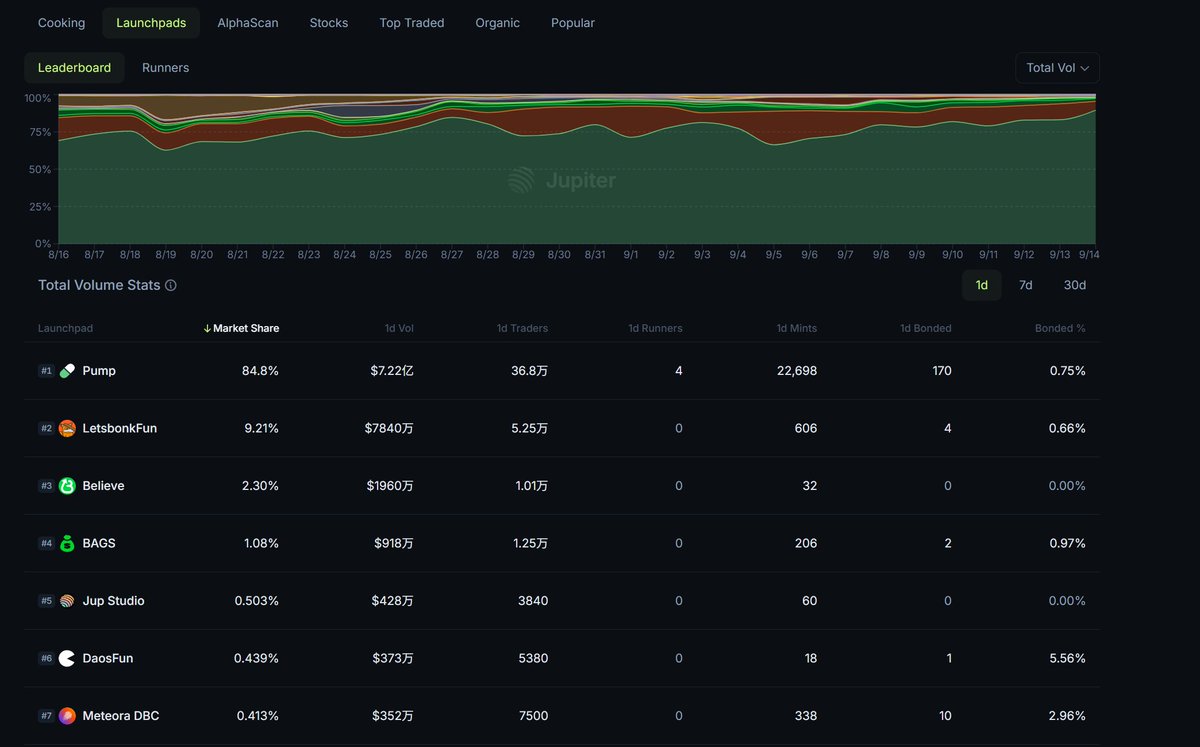
Task: Click the #4 rank badge
Action: click(46, 543)
